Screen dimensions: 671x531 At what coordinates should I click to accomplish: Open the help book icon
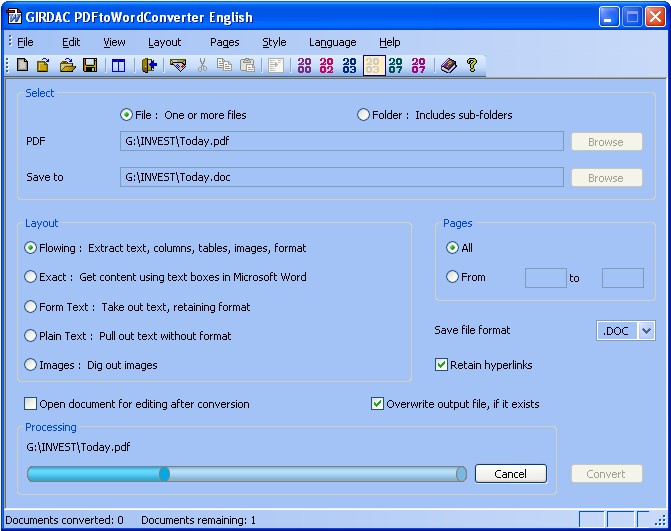(x=448, y=65)
